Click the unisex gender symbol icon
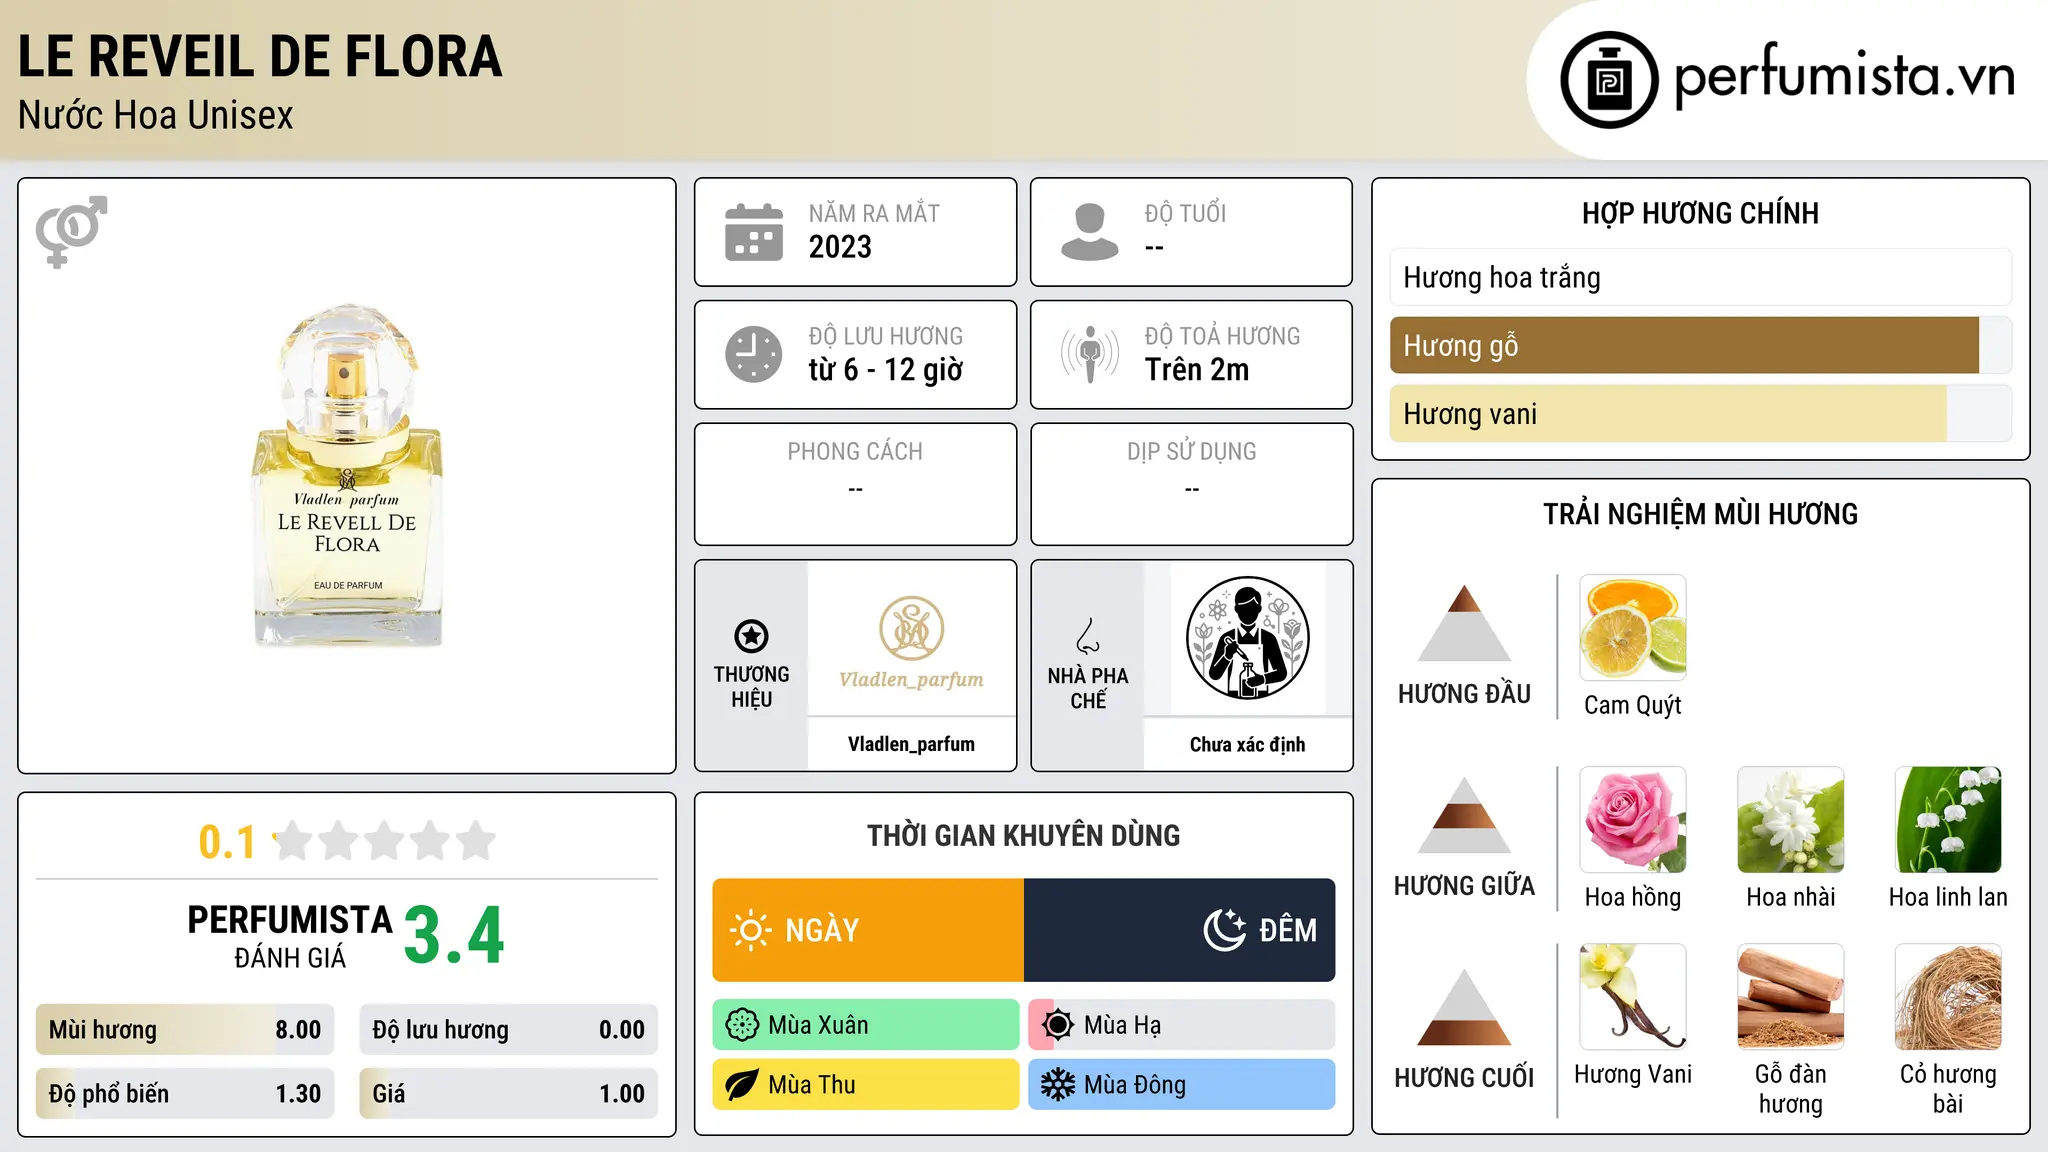2048x1152 pixels. 71,231
